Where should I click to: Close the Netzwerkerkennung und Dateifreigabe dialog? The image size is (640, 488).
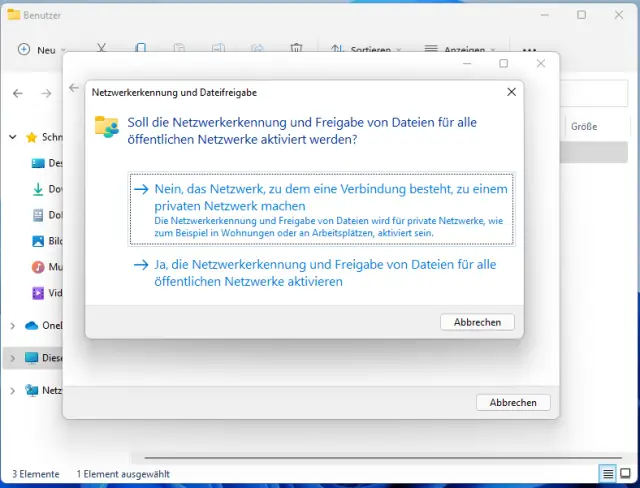(x=511, y=92)
